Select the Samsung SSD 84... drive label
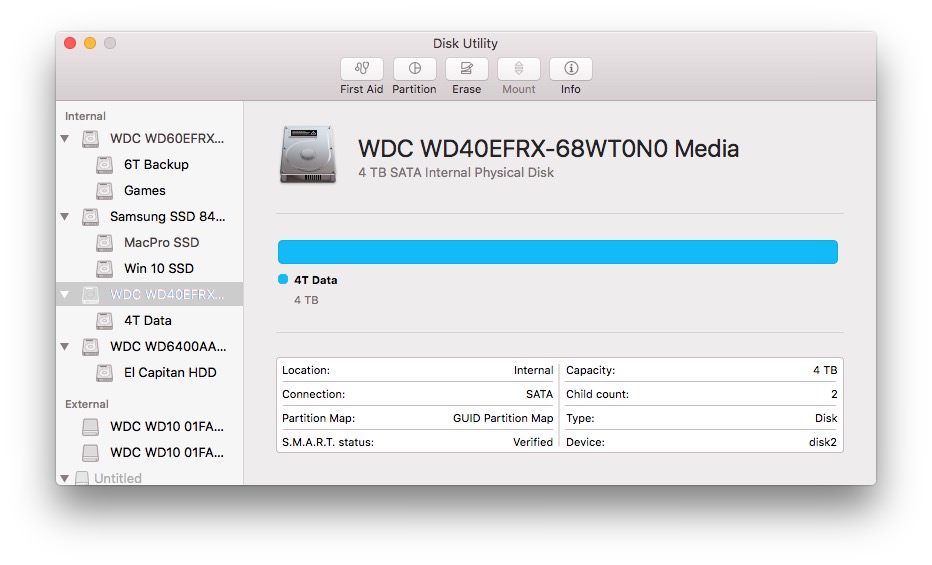The image size is (932, 565). tap(168, 217)
